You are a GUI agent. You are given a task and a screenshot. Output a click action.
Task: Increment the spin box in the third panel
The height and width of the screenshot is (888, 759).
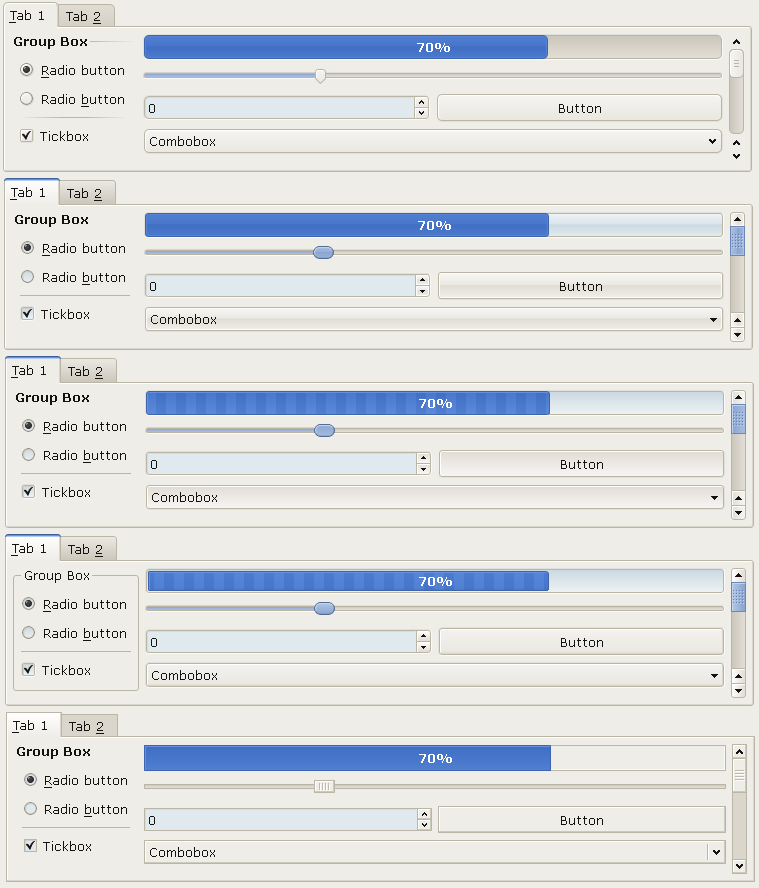click(x=423, y=458)
